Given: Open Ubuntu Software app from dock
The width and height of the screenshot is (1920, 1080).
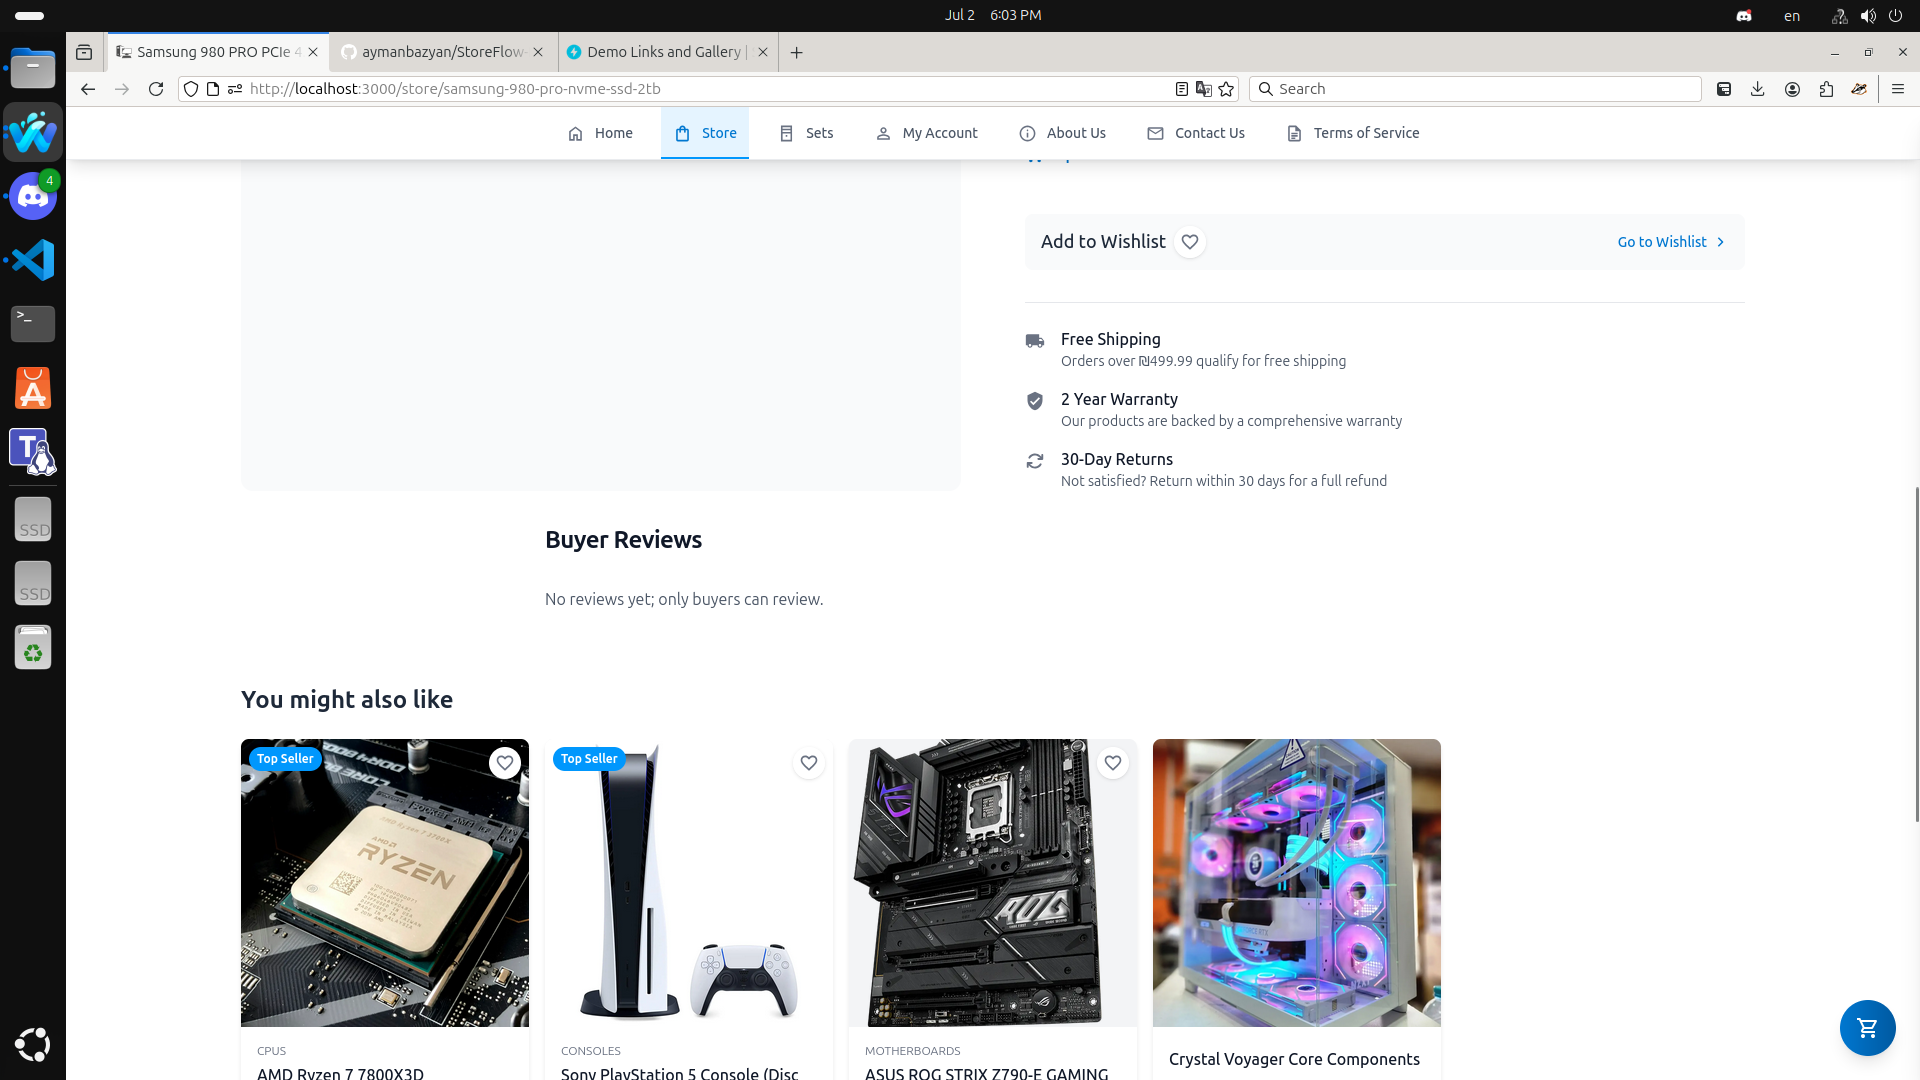Looking at the screenshot, I should (33, 388).
